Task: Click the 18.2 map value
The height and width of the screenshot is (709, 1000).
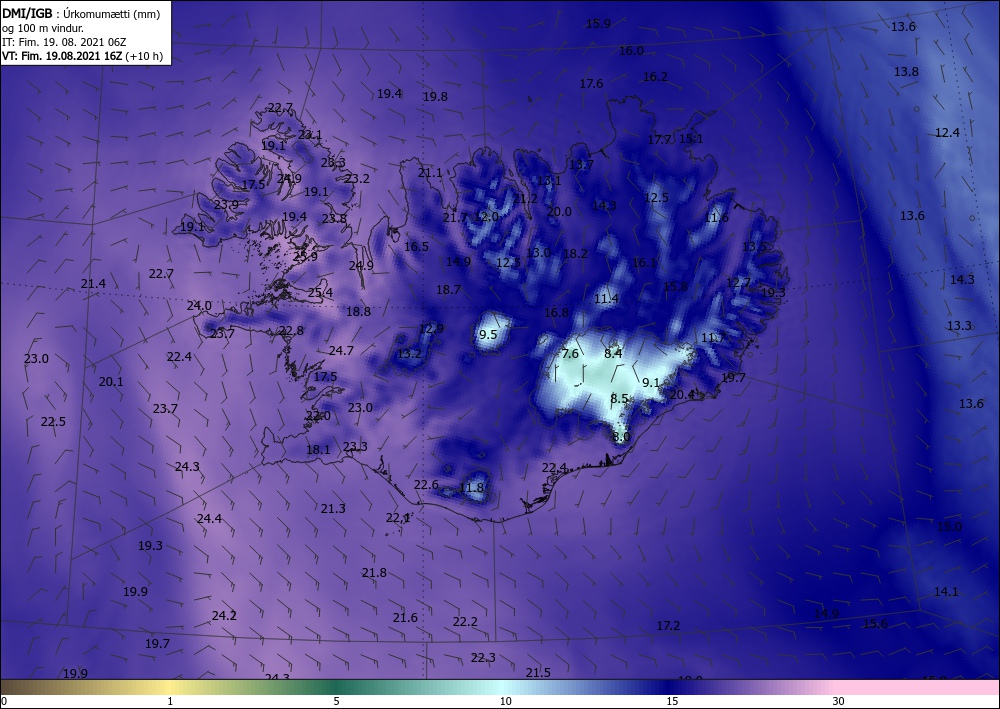Action: [575, 254]
